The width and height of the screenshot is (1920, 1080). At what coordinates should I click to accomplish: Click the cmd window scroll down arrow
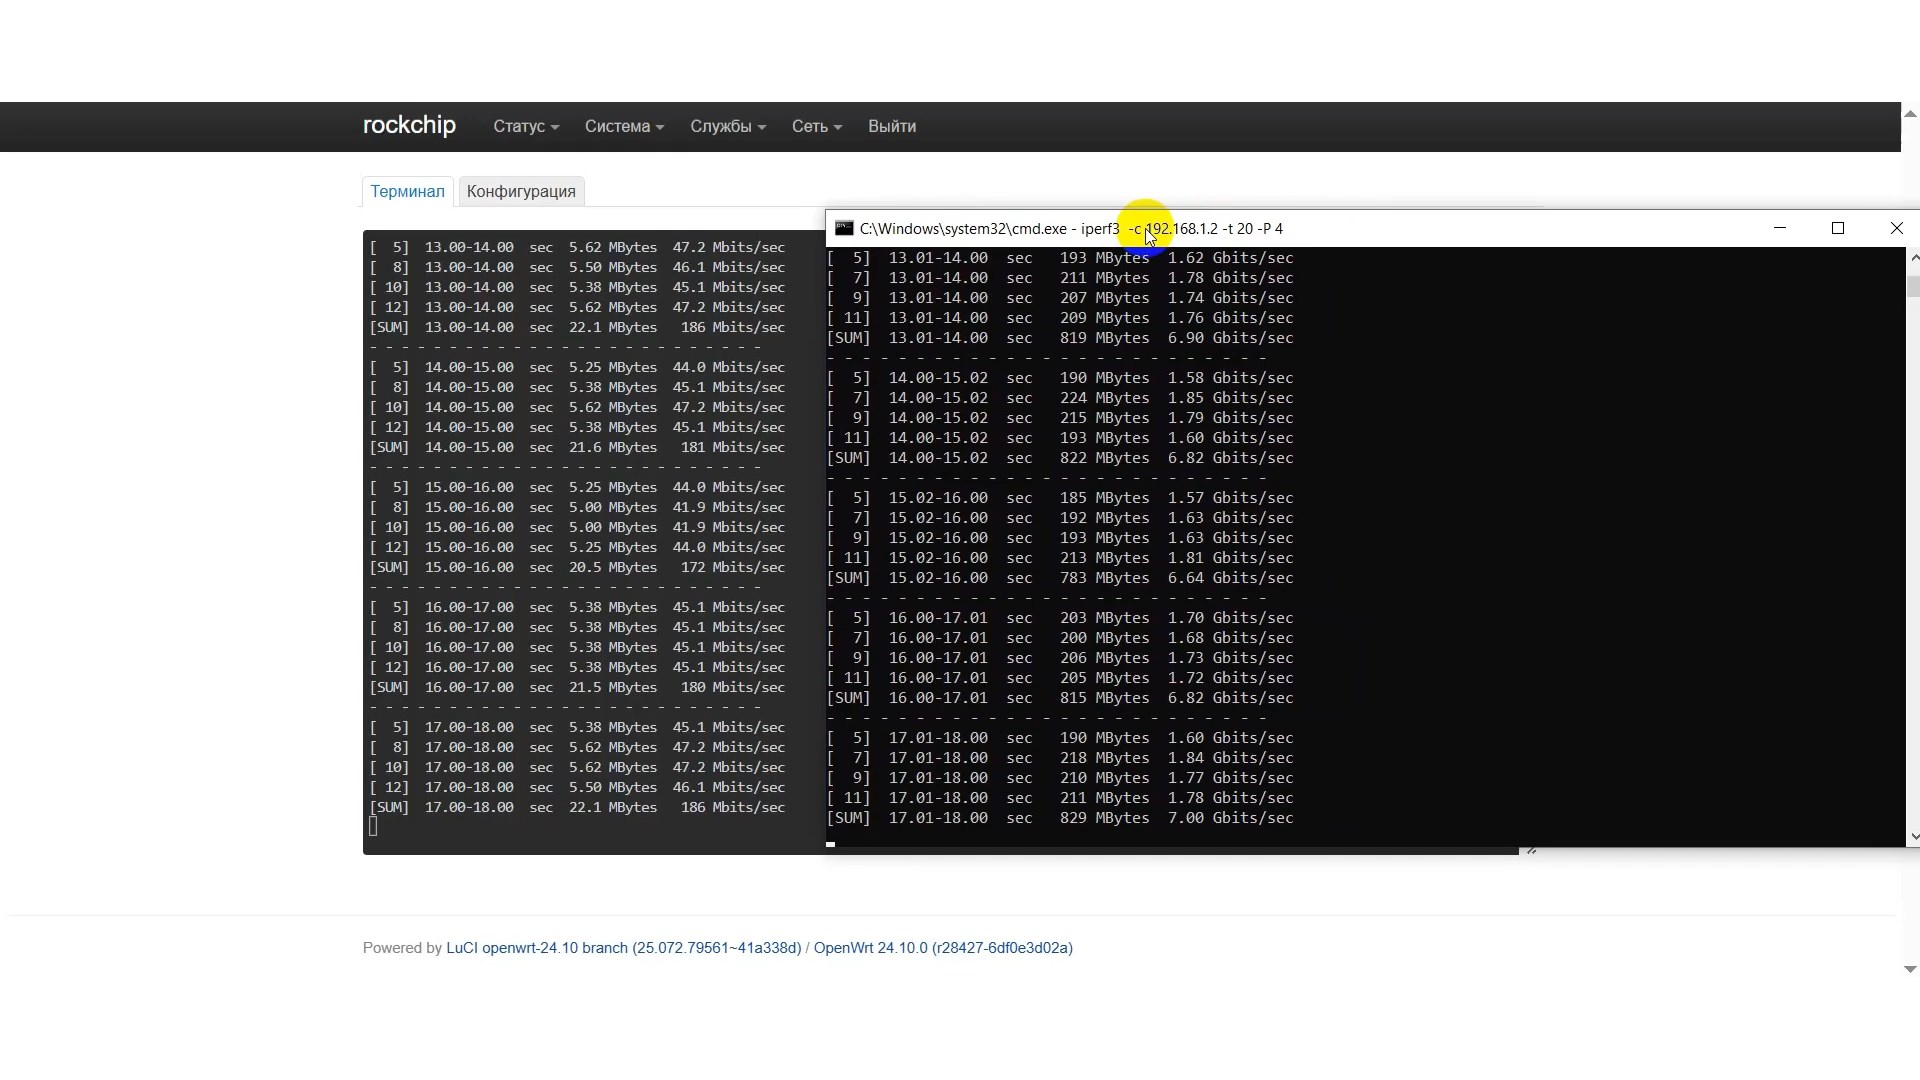pos(1914,836)
